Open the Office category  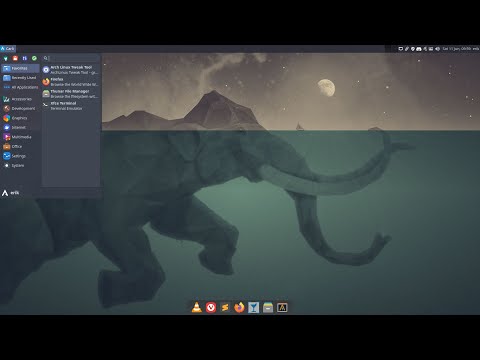coord(20,146)
